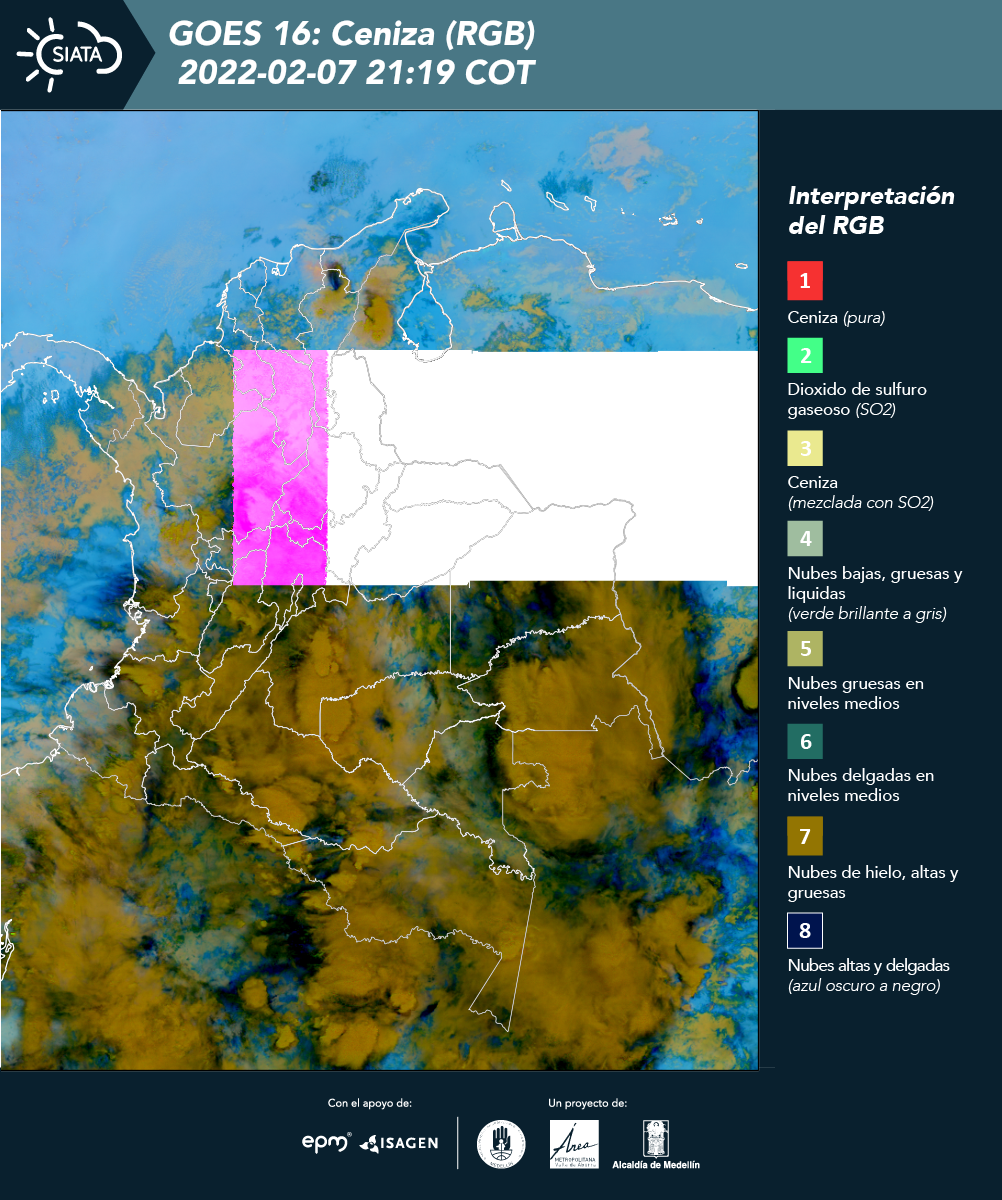Click the SIATA sun-cloud logo
This screenshot has height=1200, width=1002.
click(x=70, y=54)
